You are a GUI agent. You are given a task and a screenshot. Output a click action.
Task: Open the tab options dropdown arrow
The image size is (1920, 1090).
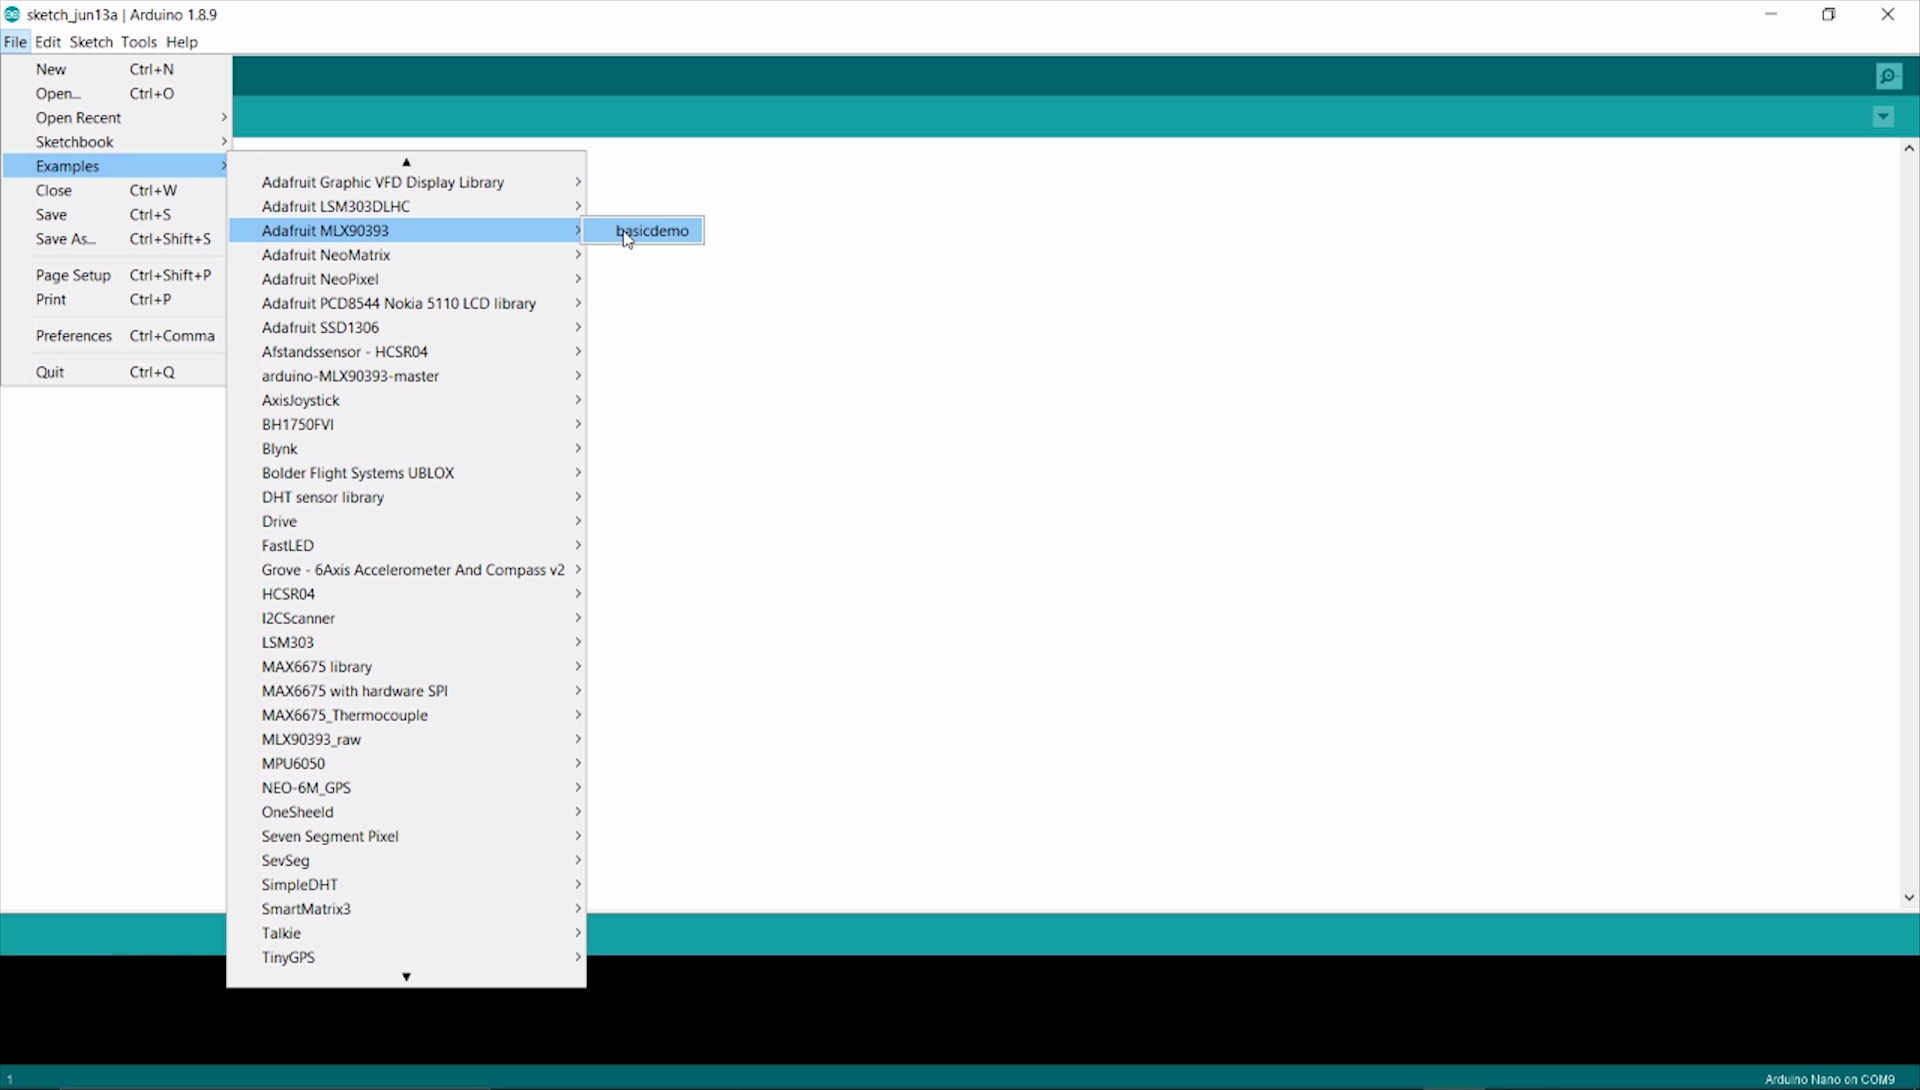1883,117
